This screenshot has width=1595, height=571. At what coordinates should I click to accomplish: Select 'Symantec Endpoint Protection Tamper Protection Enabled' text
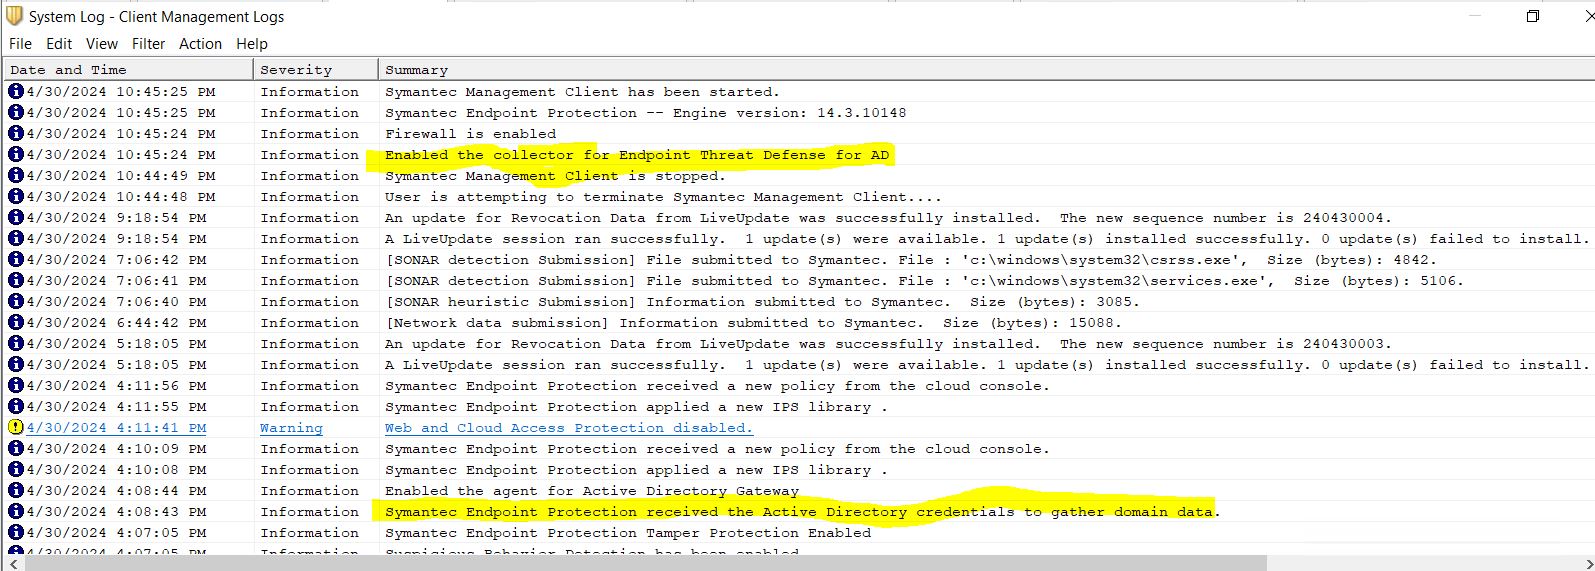point(628,533)
